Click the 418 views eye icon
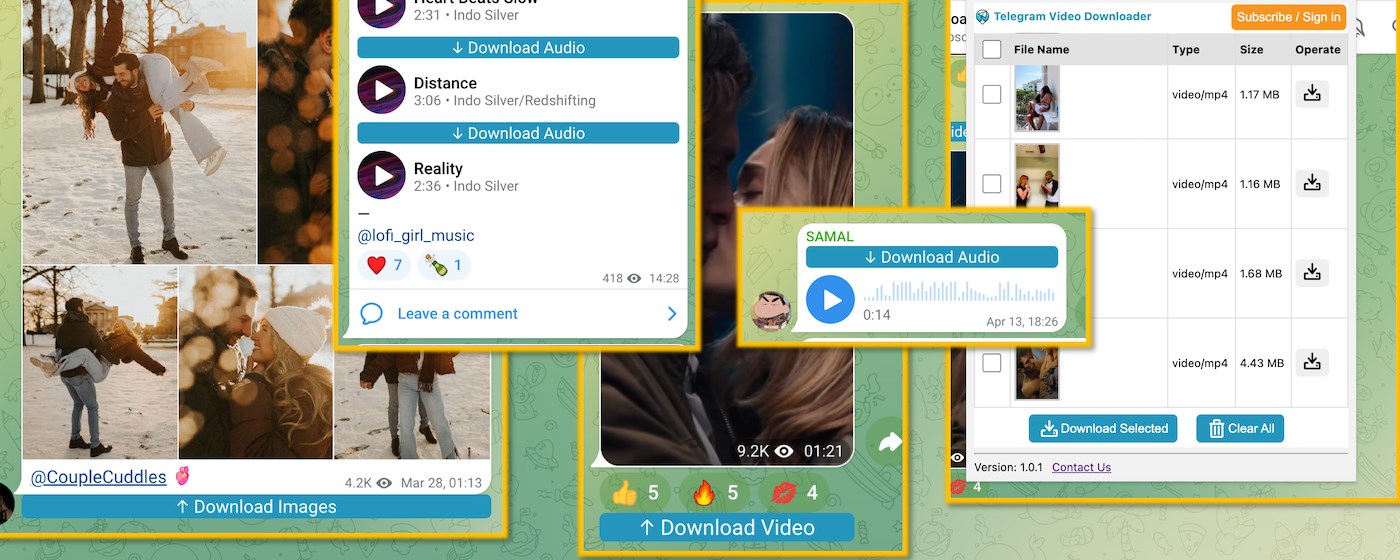1400x560 pixels. click(x=634, y=279)
